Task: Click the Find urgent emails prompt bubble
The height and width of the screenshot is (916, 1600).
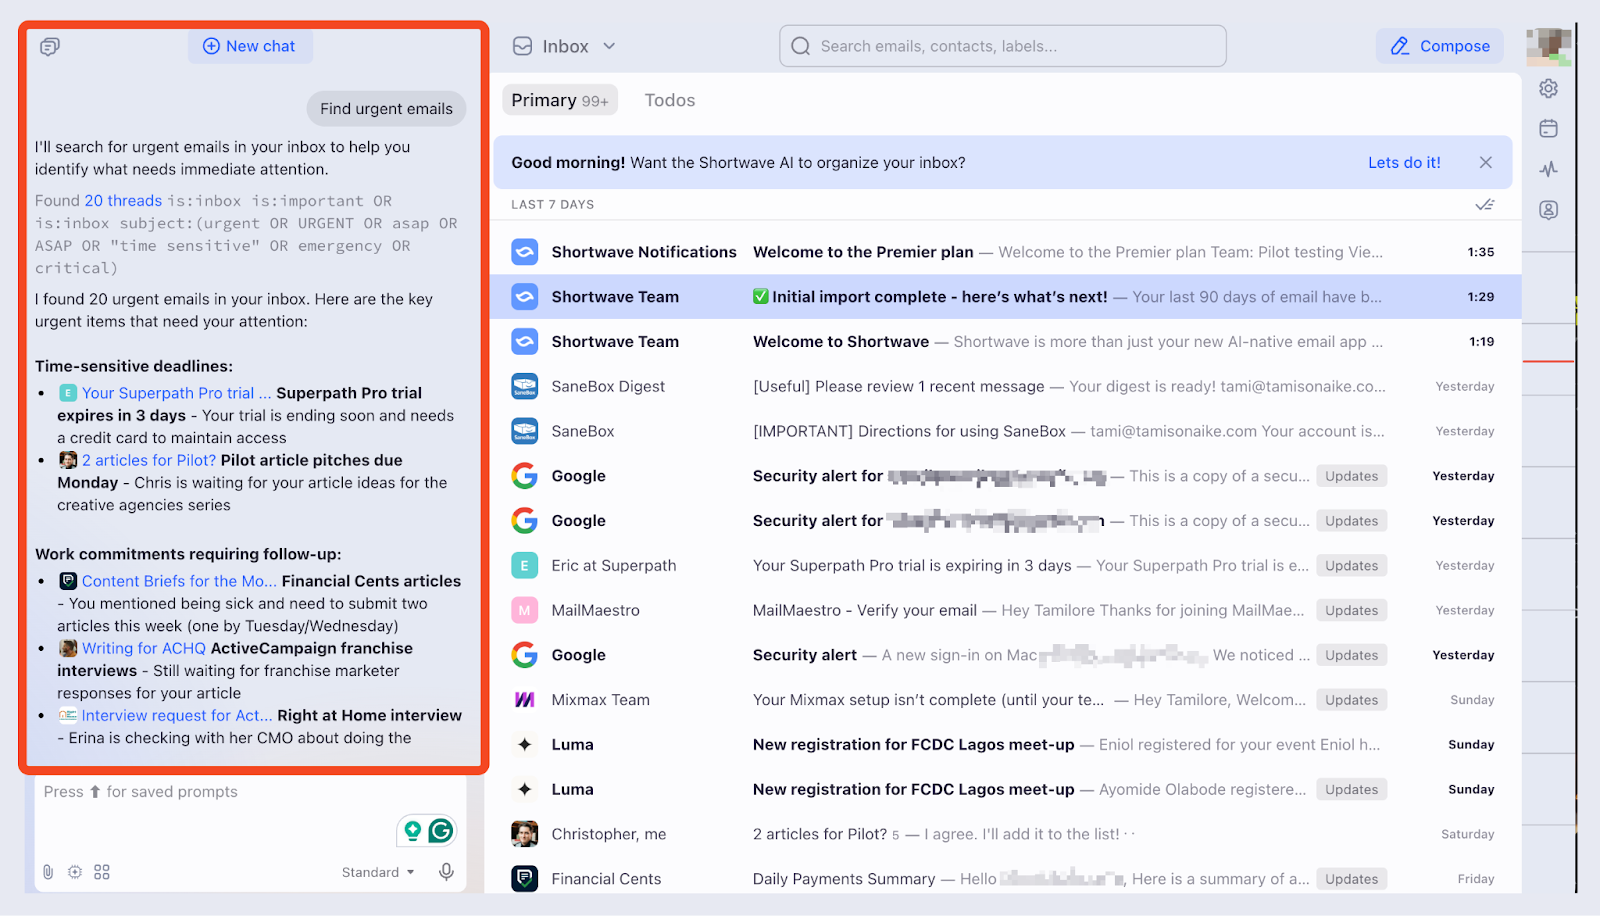Action: click(x=386, y=109)
